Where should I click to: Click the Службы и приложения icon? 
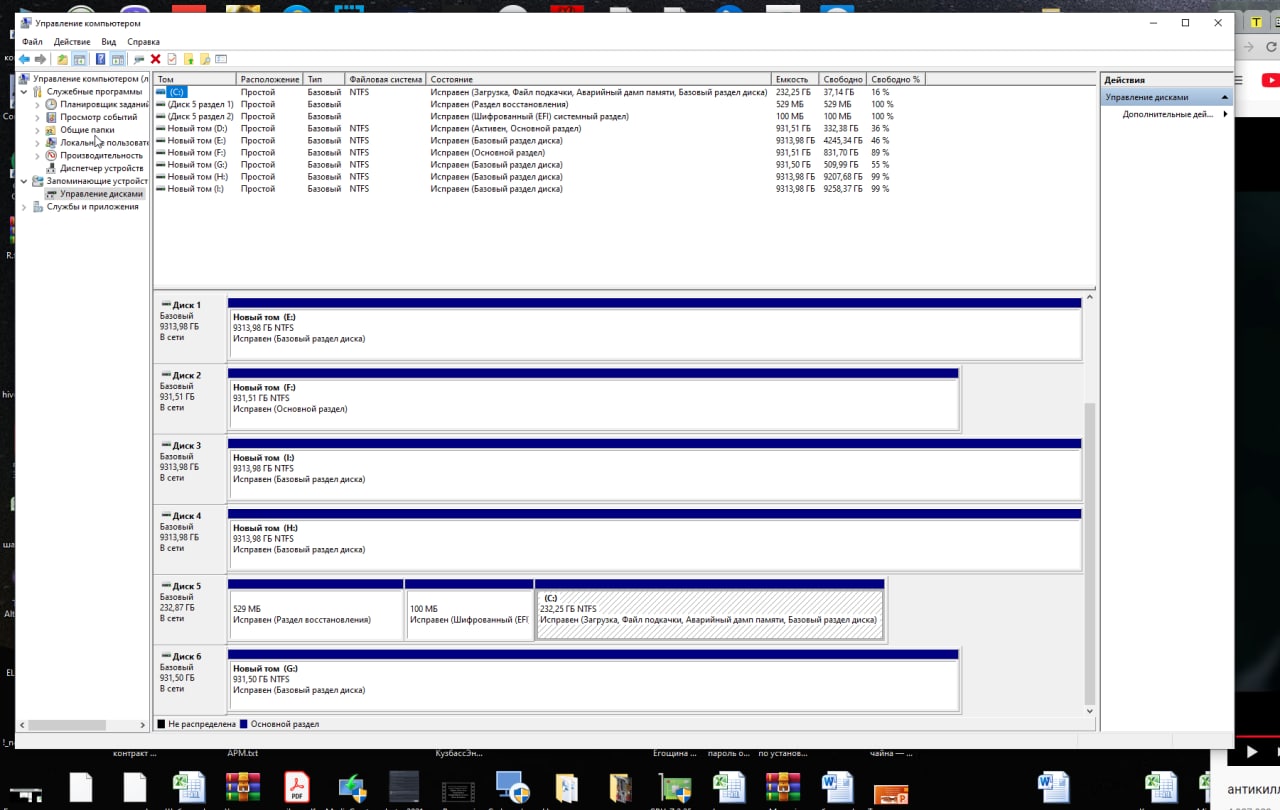(x=38, y=207)
